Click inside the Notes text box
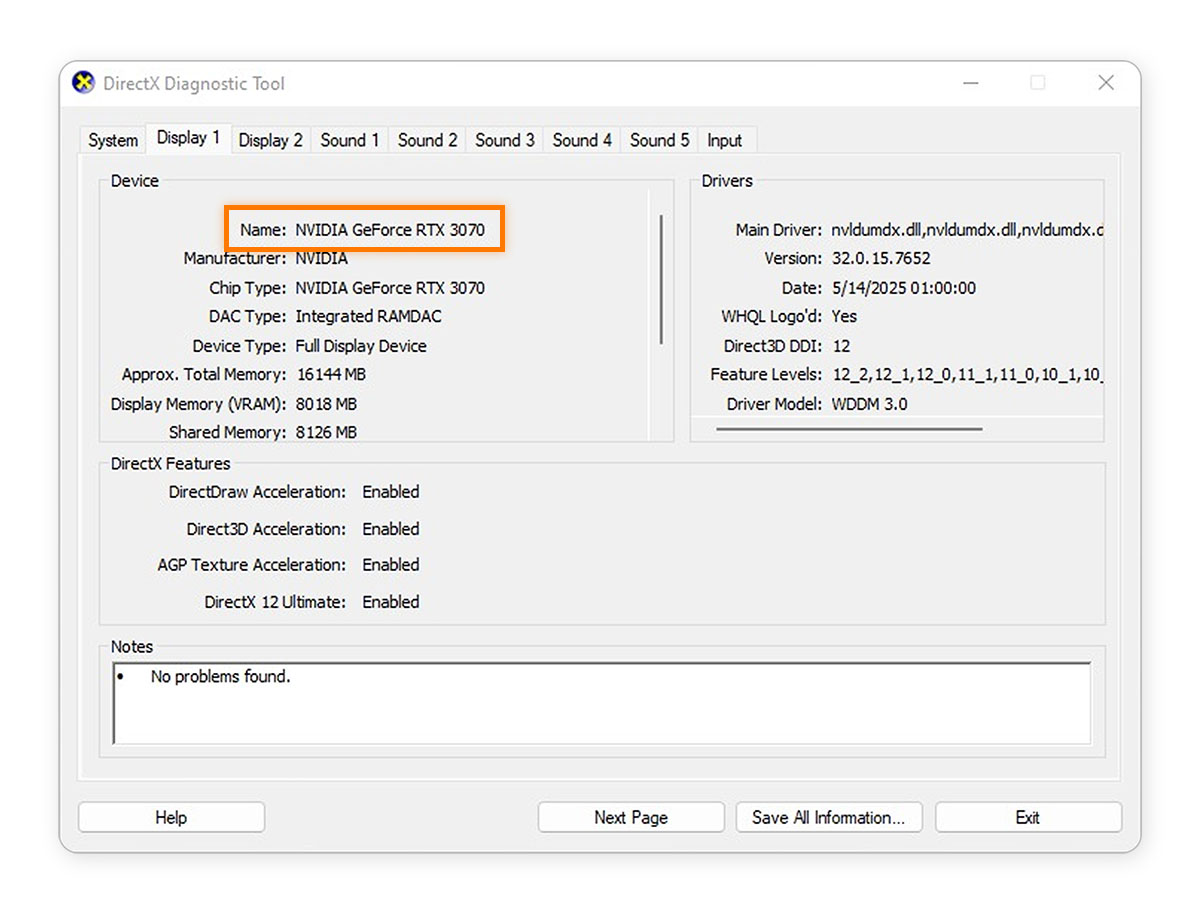The height and width of the screenshot is (915, 1200). 602,703
